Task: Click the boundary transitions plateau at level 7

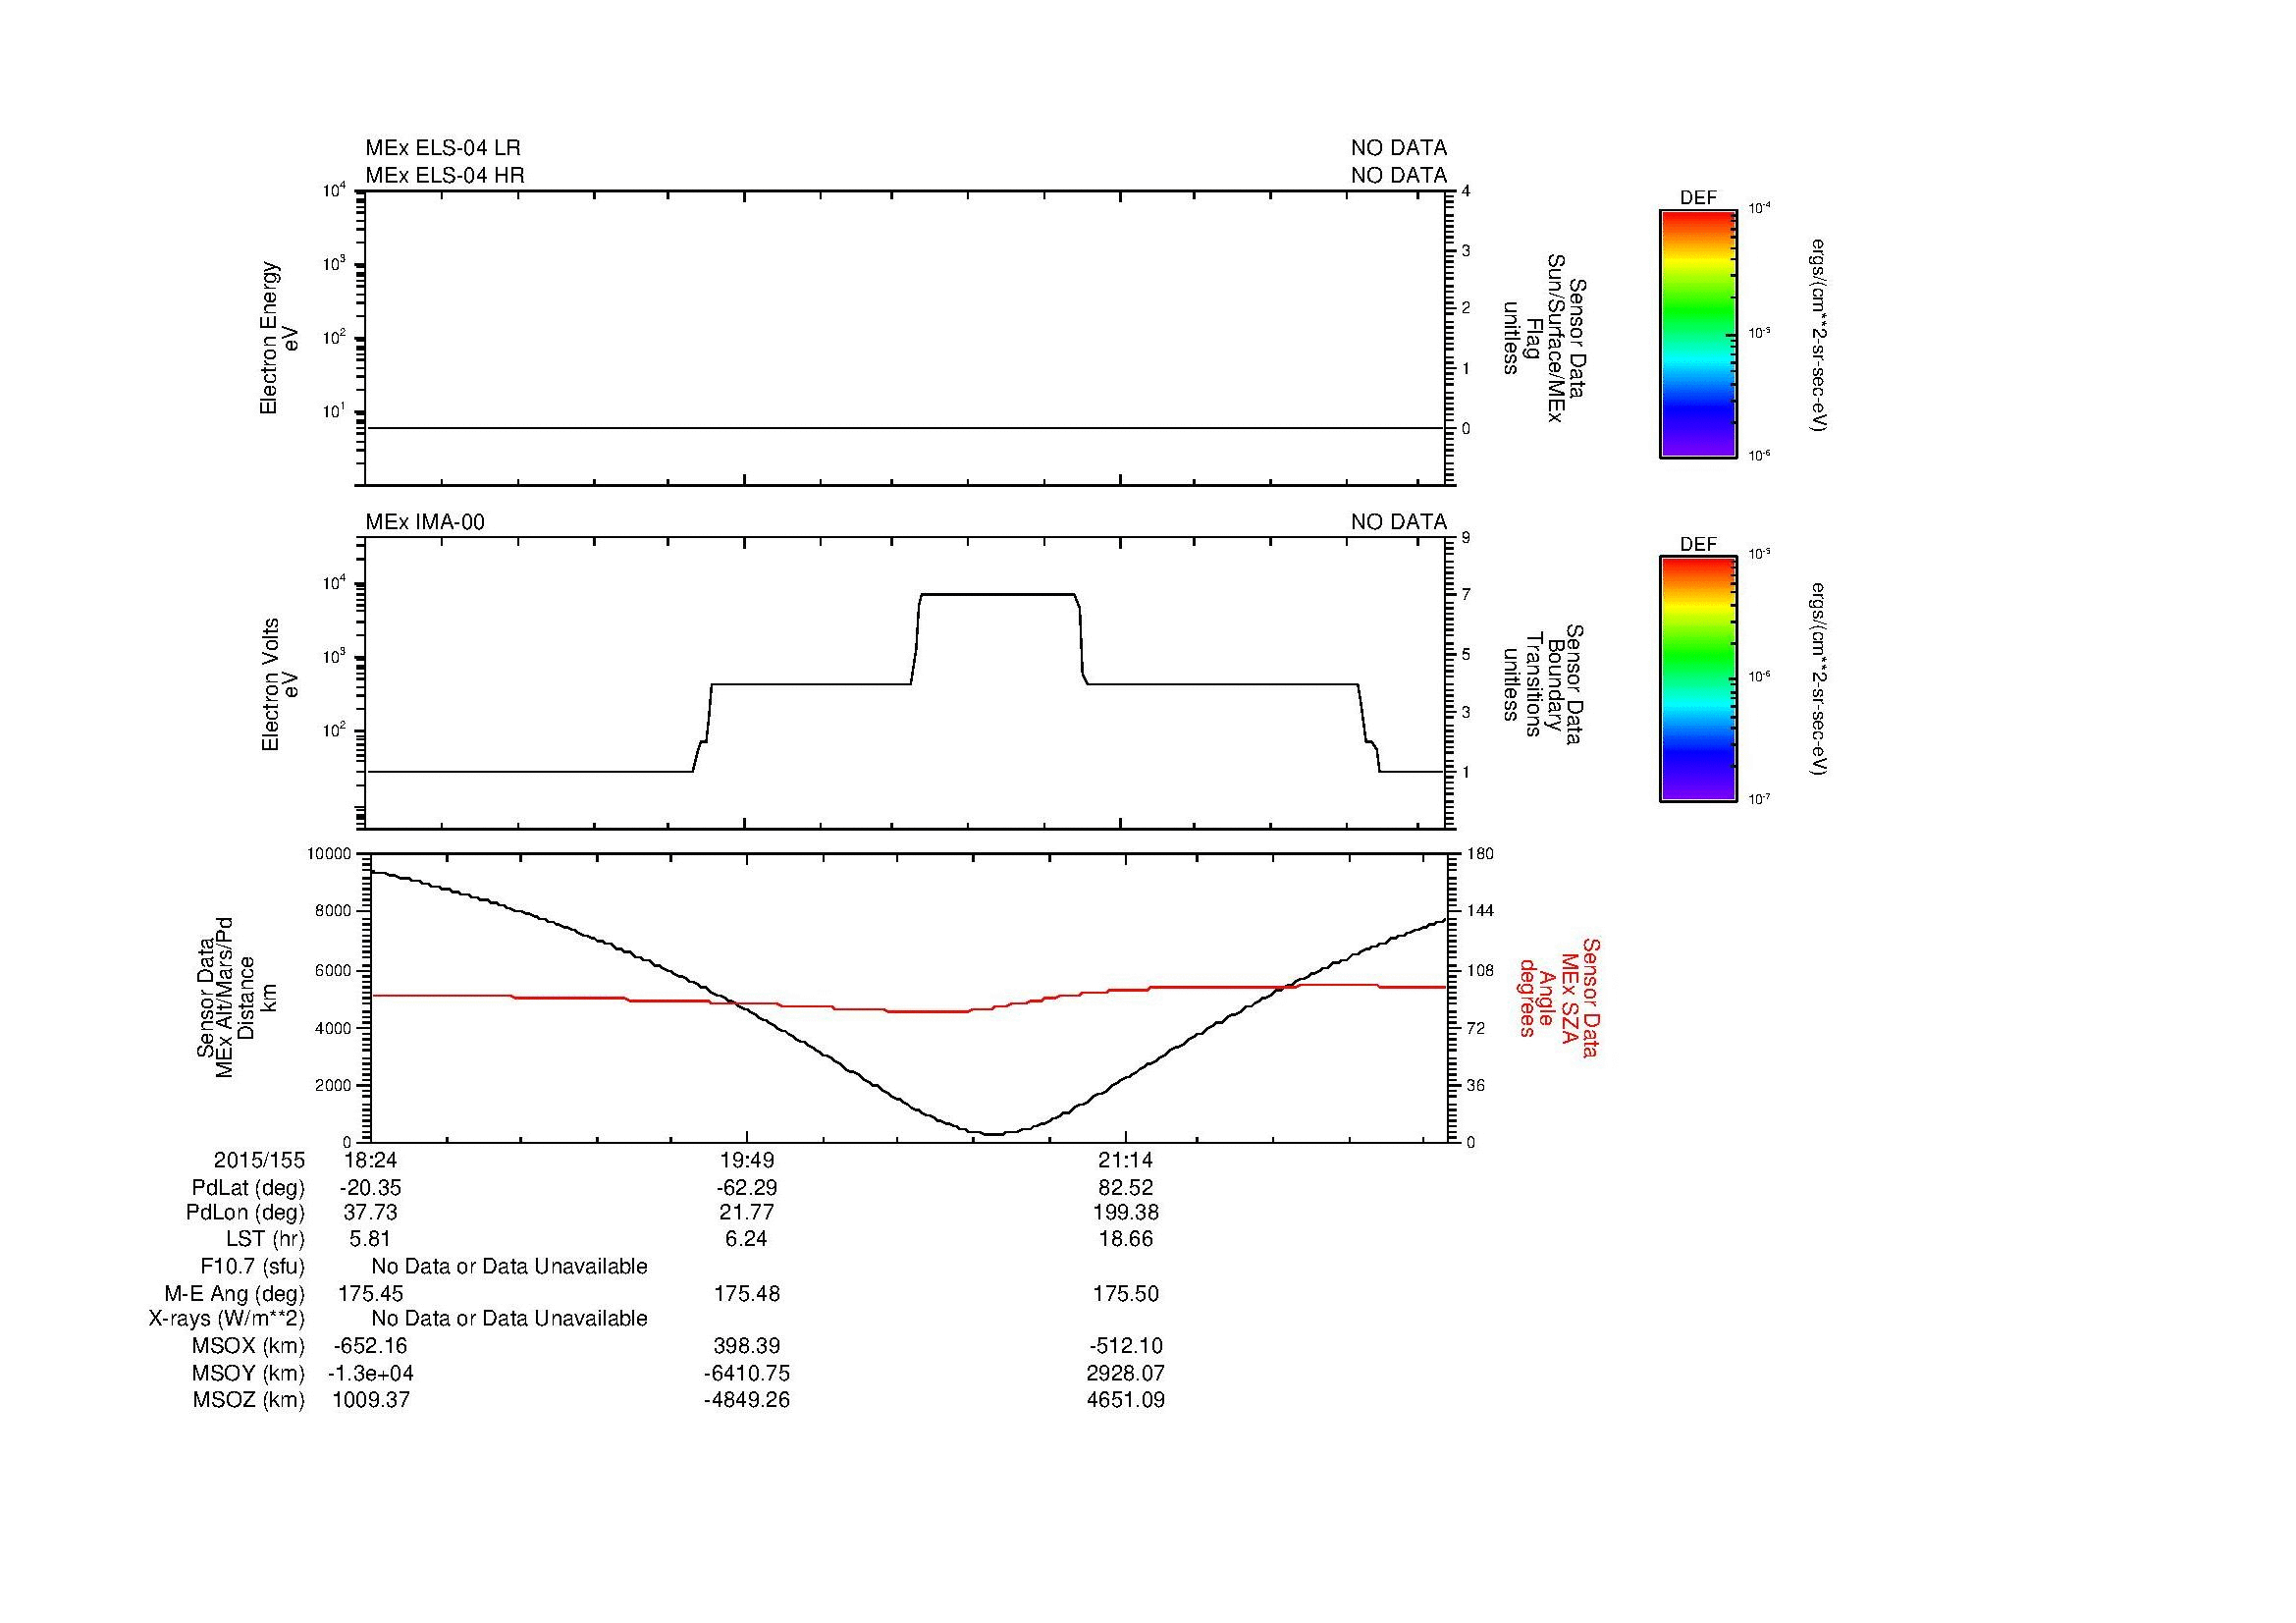Action: 997,594
